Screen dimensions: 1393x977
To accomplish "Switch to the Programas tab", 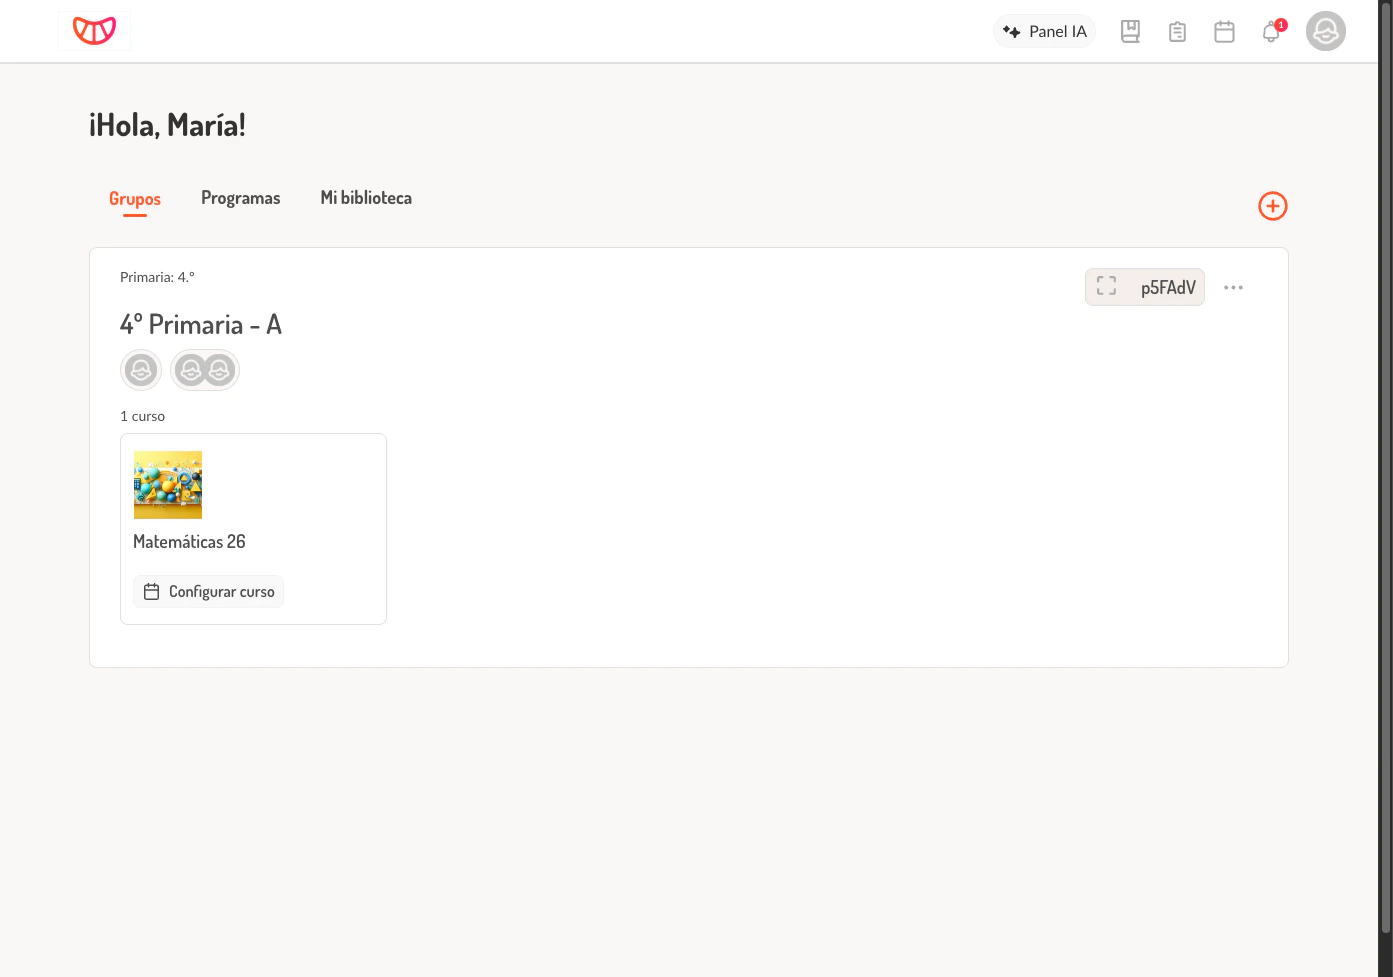I will tap(240, 197).
